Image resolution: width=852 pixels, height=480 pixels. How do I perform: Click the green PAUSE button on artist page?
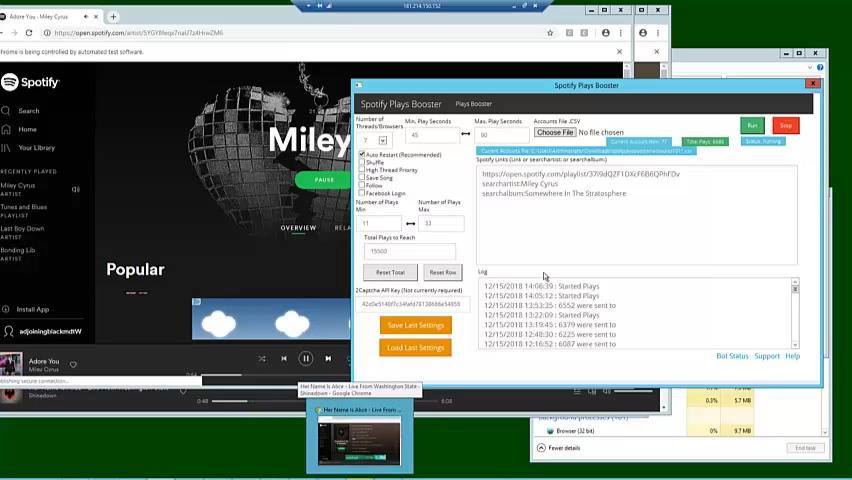click(324, 180)
